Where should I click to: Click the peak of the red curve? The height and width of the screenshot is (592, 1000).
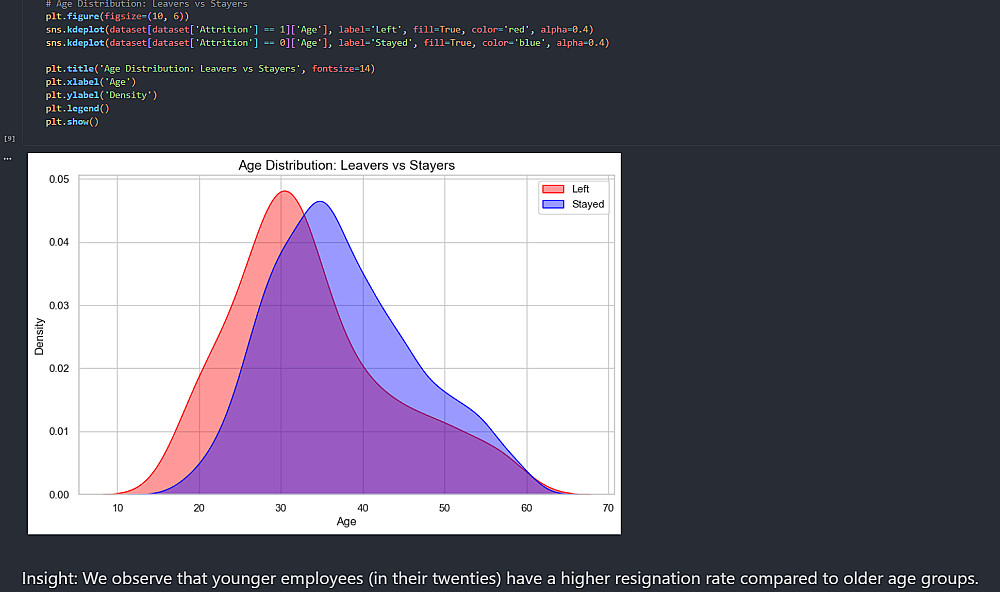click(x=285, y=191)
